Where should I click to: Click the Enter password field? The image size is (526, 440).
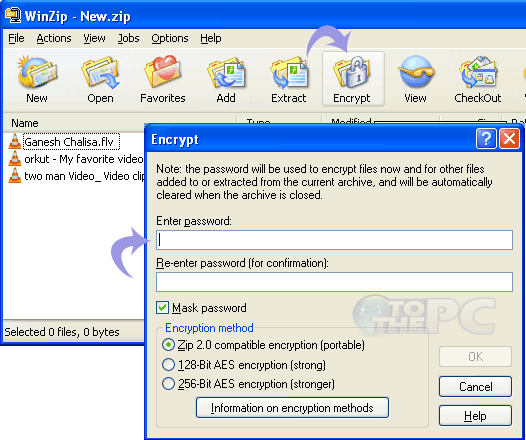point(334,240)
